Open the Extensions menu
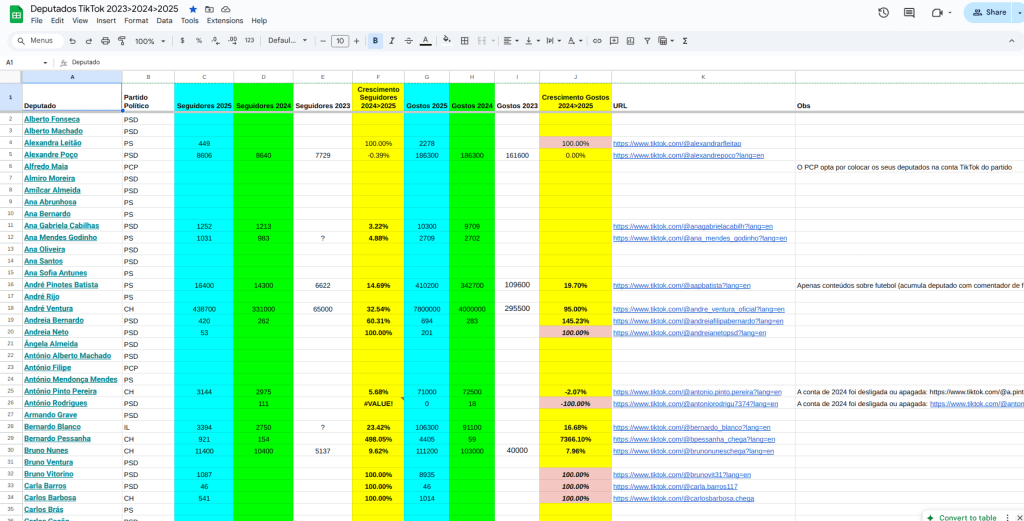The image size is (1024, 521). [x=224, y=20]
